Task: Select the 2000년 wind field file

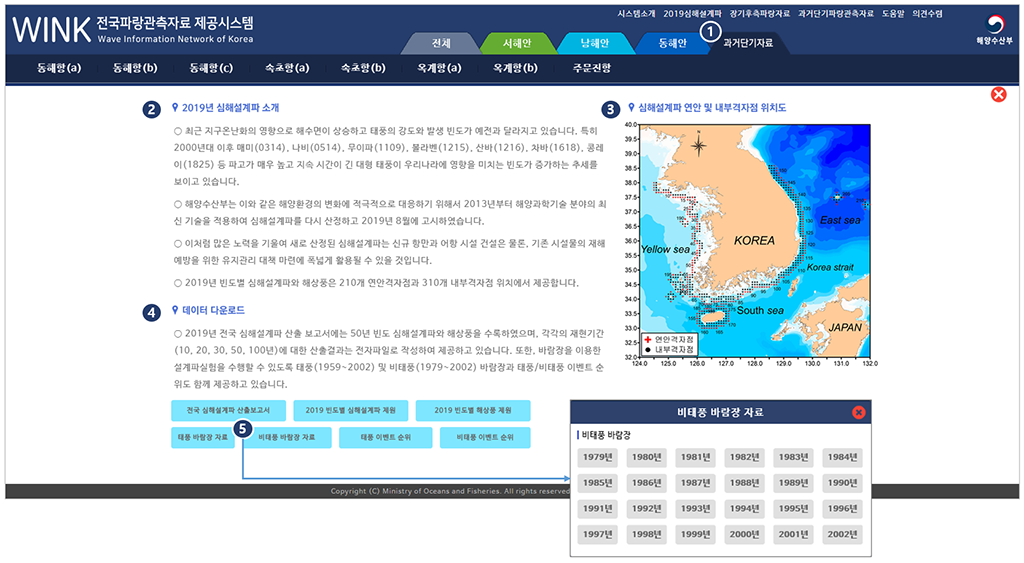Action: coord(744,534)
